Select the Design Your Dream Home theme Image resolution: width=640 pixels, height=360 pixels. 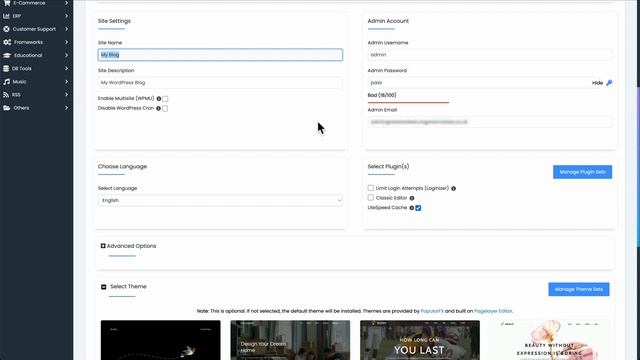pos(290,340)
